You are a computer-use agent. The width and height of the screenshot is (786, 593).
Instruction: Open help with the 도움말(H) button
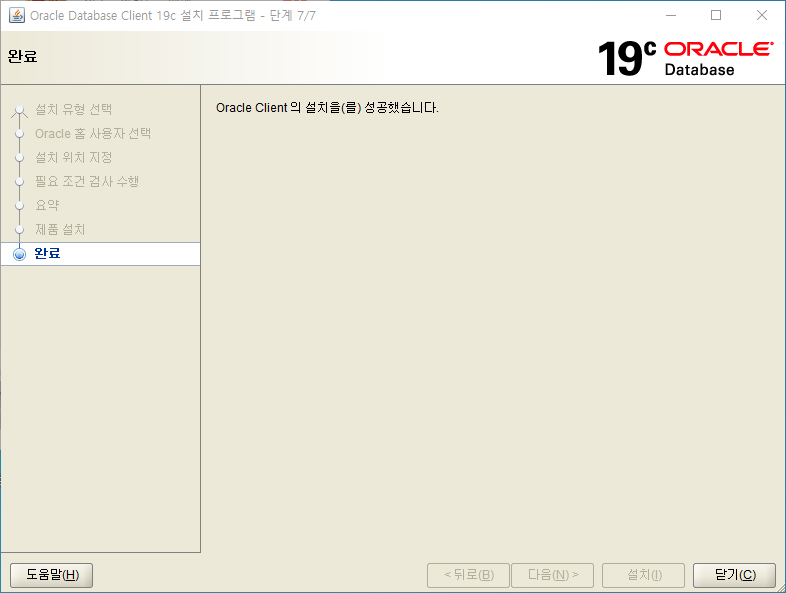tap(52, 575)
